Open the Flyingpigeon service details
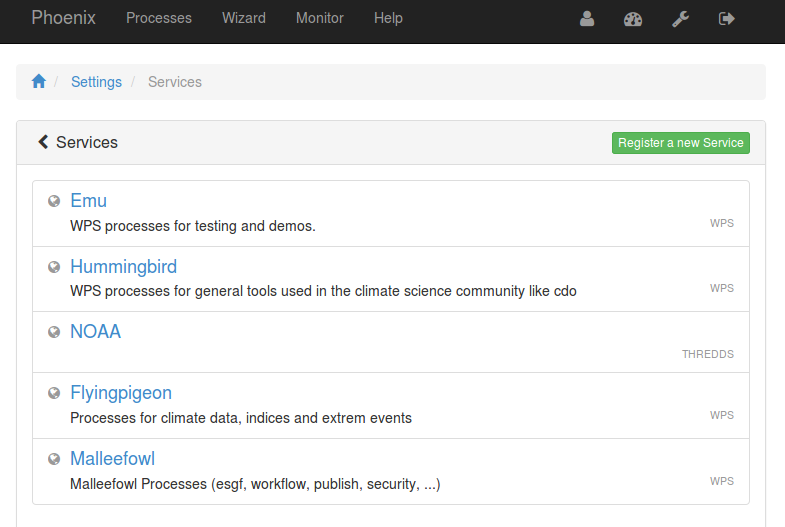Viewport: 785px width, 527px height. tap(121, 393)
